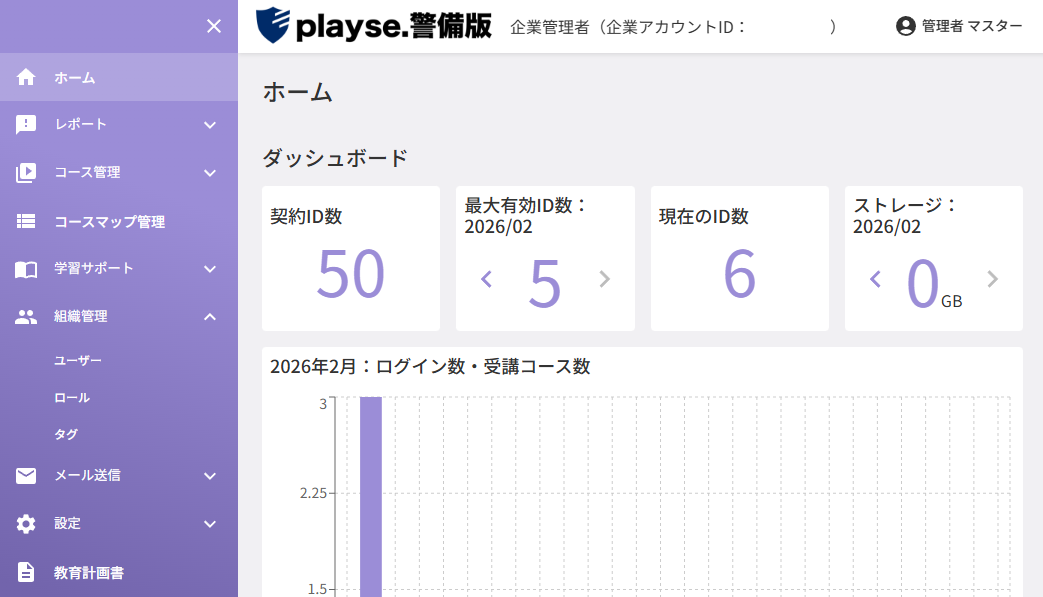The height and width of the screenshot is (597, 1043).
Task: Go to previous month for 最大有効ID数
Action: (x=486, y=279)
